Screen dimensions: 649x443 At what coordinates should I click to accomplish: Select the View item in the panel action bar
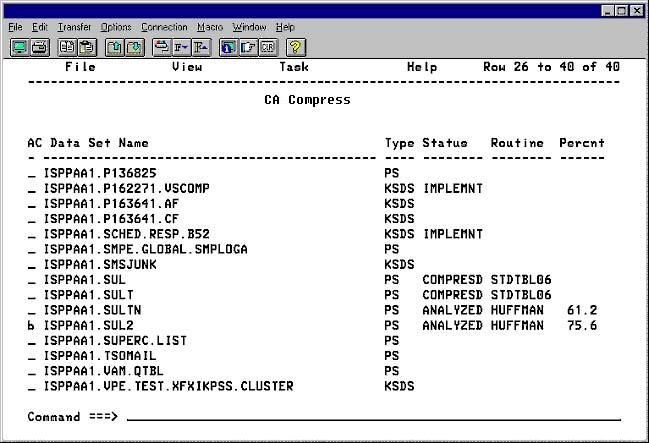click(187, 67)
